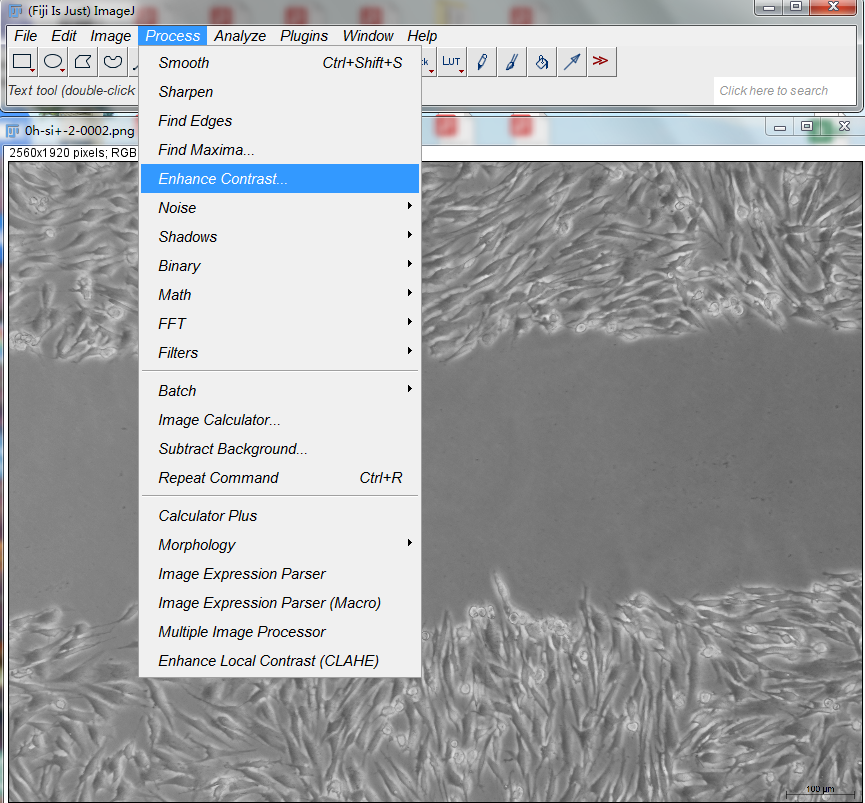Viewport: 865px width, 803px height.
Task: Select the Flood Fill bucket tool
Action: click(x=542, y=62)
